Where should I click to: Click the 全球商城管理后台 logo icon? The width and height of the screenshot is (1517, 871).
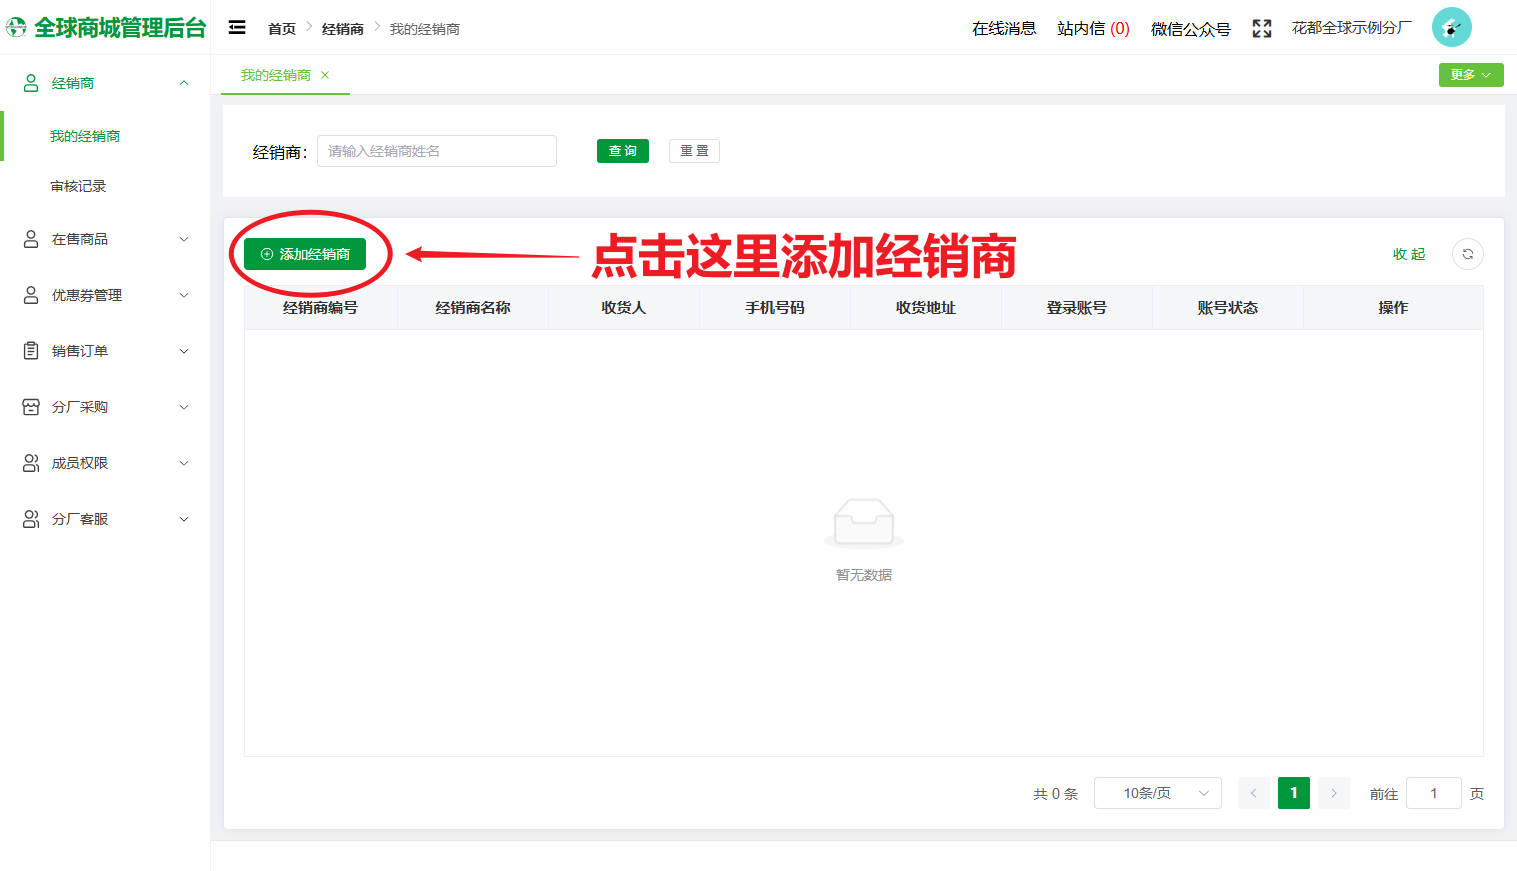[15, 27]
